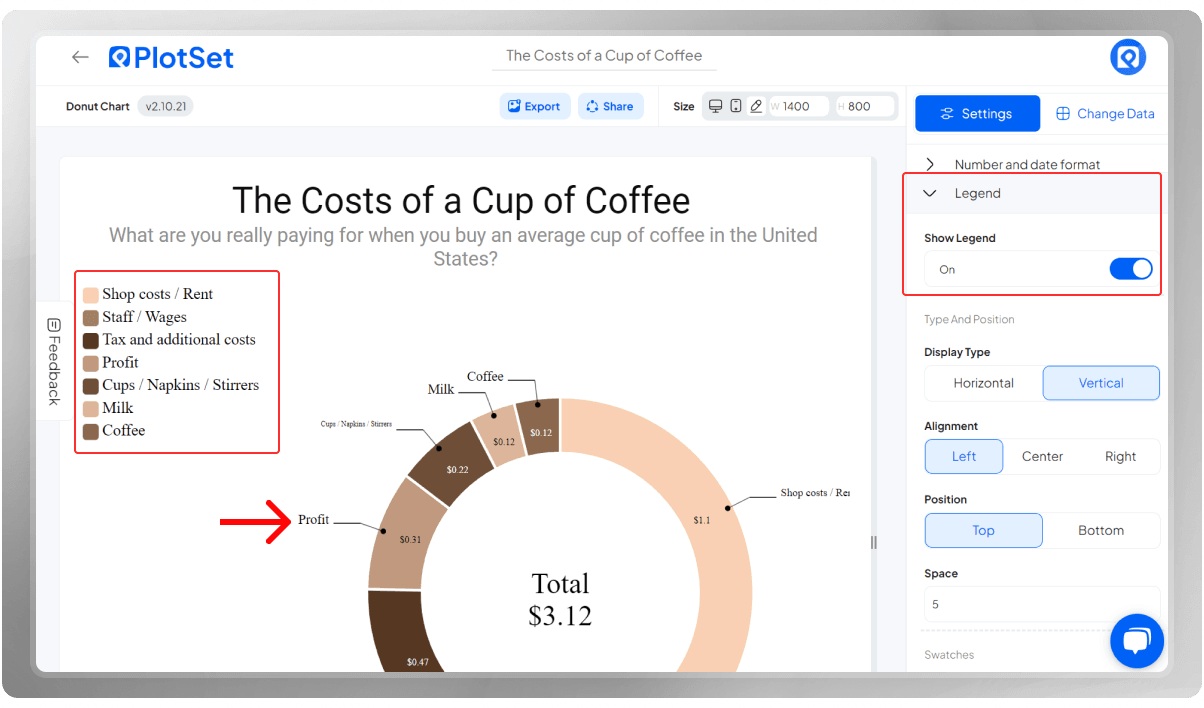
Task: Click Tax and additional costs legend swatch
Action: coord(90,340)
